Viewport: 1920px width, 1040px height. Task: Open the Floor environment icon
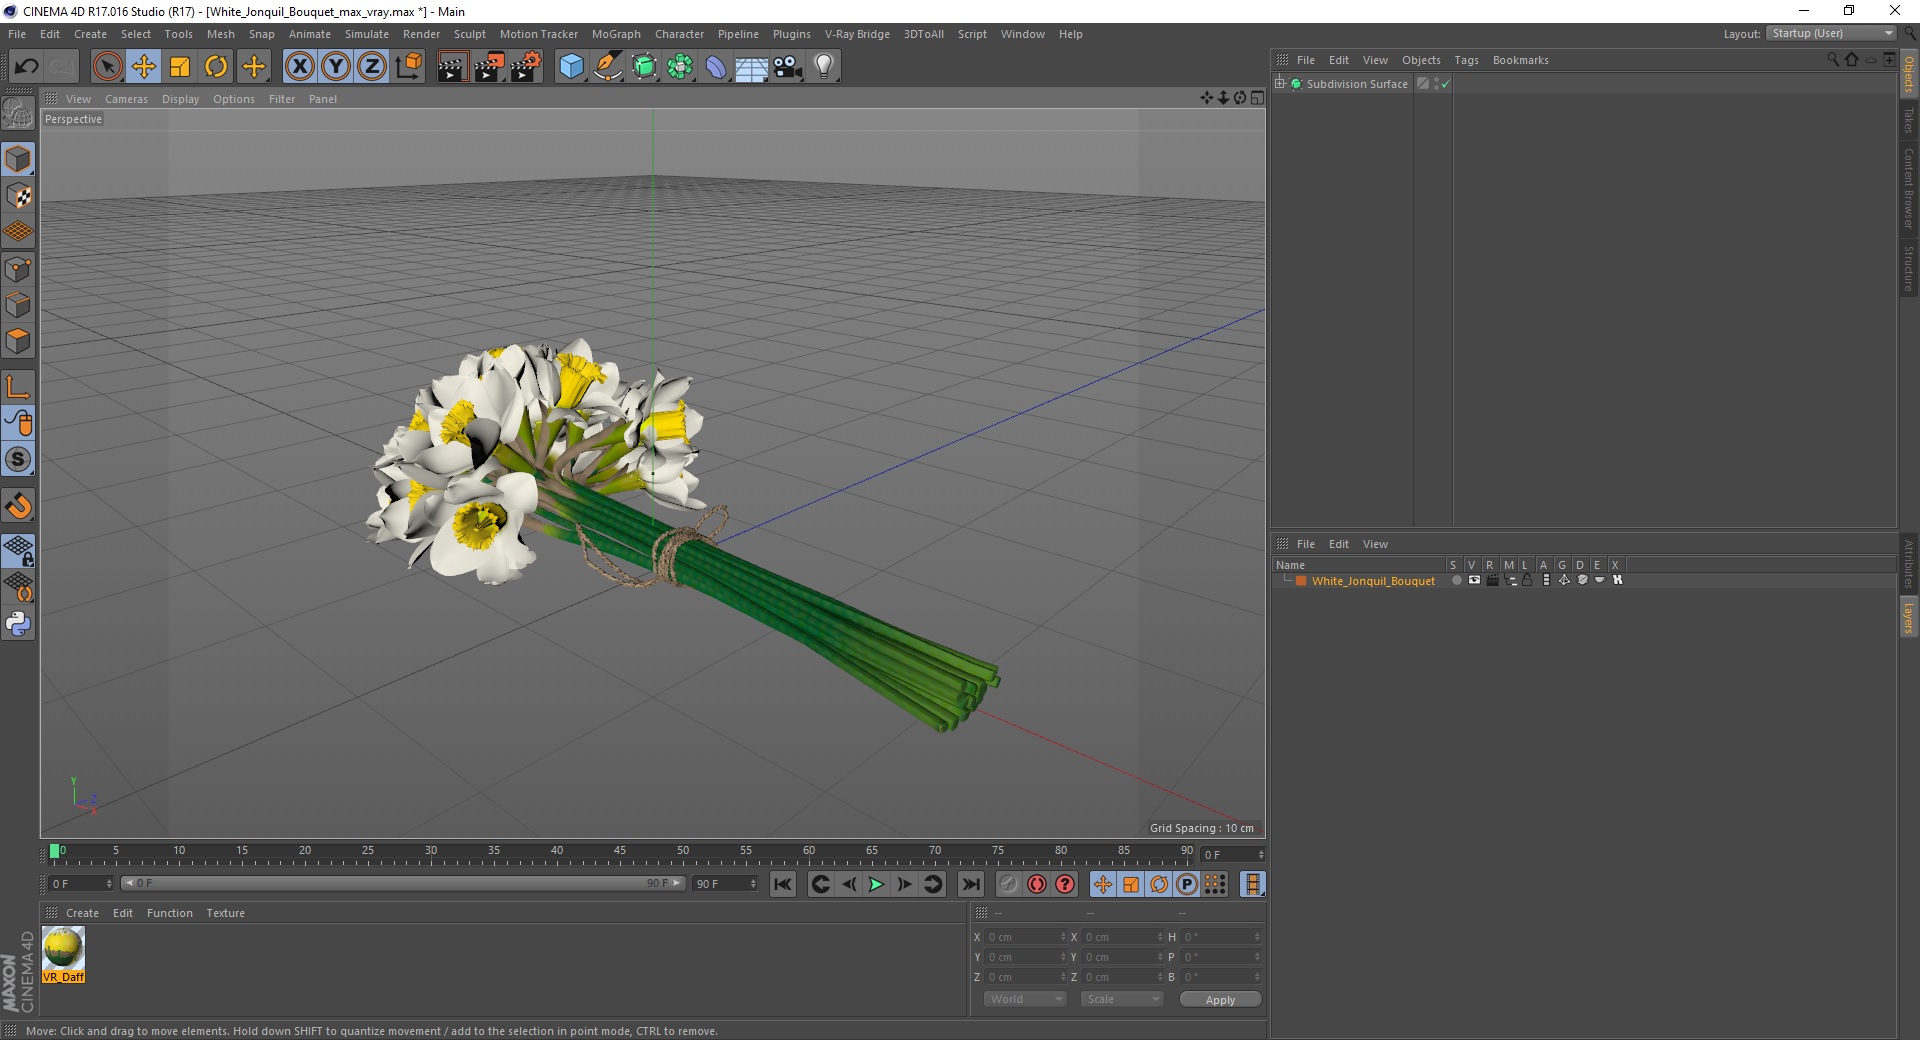(x=752, y=67)
